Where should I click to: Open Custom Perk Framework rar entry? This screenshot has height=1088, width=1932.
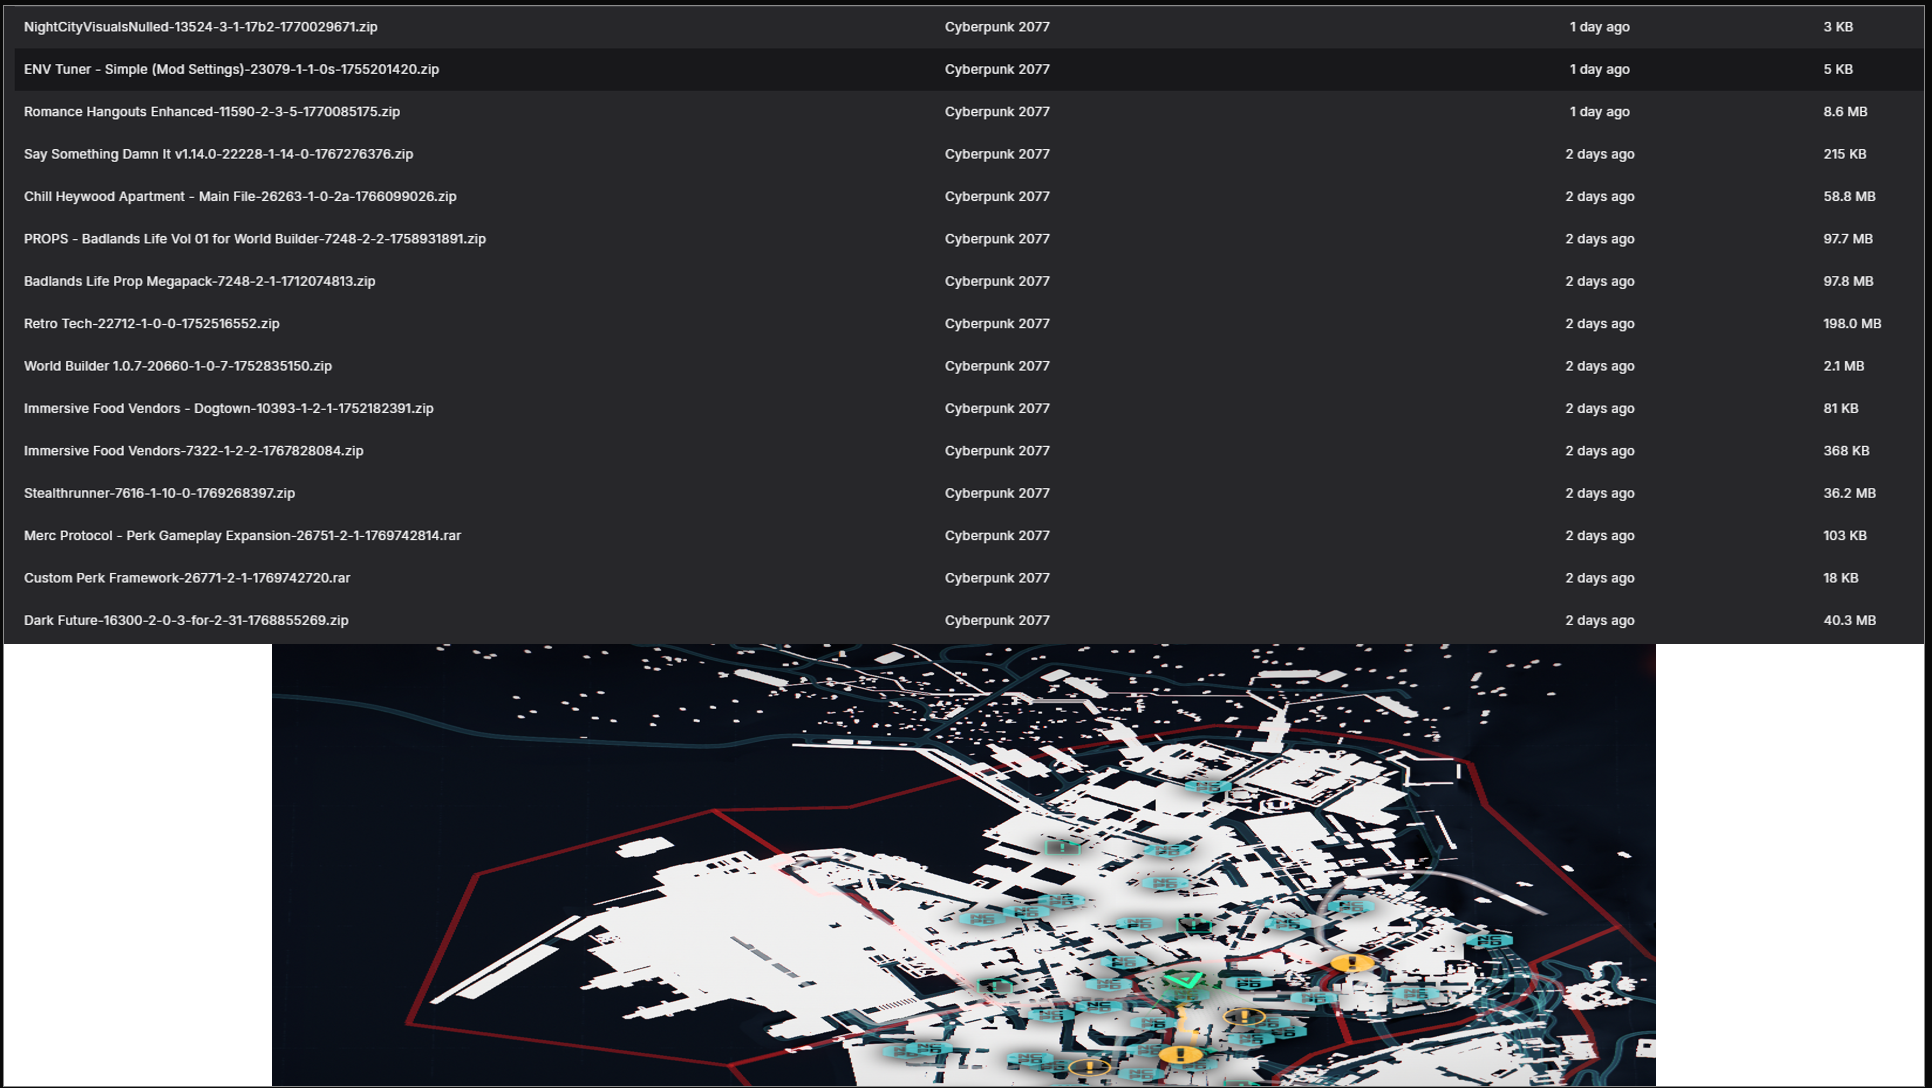point(186,578)
